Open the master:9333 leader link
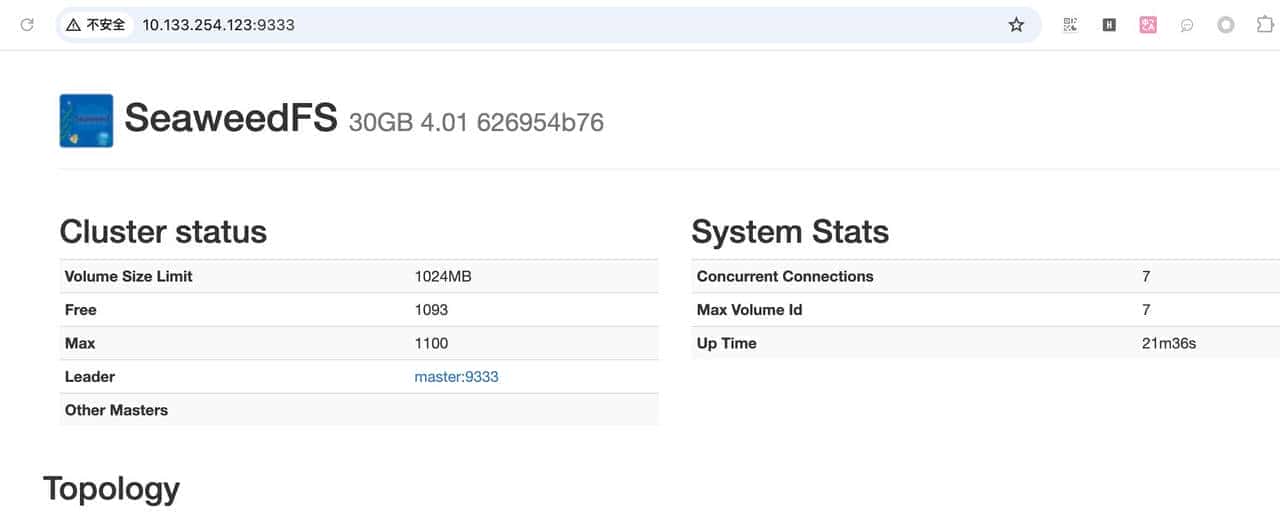This screenshot has height=523, width=1280. click(x=456, y=377)
